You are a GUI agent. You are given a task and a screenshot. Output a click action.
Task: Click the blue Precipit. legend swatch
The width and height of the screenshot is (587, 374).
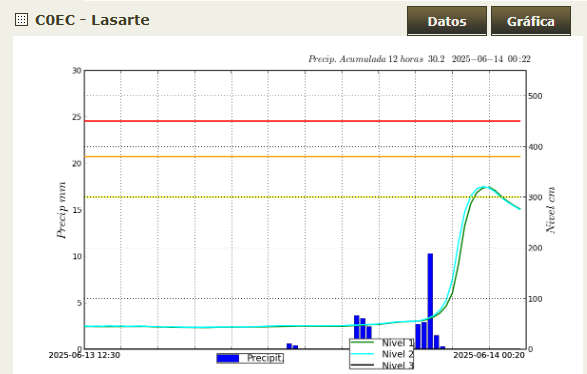228,358
